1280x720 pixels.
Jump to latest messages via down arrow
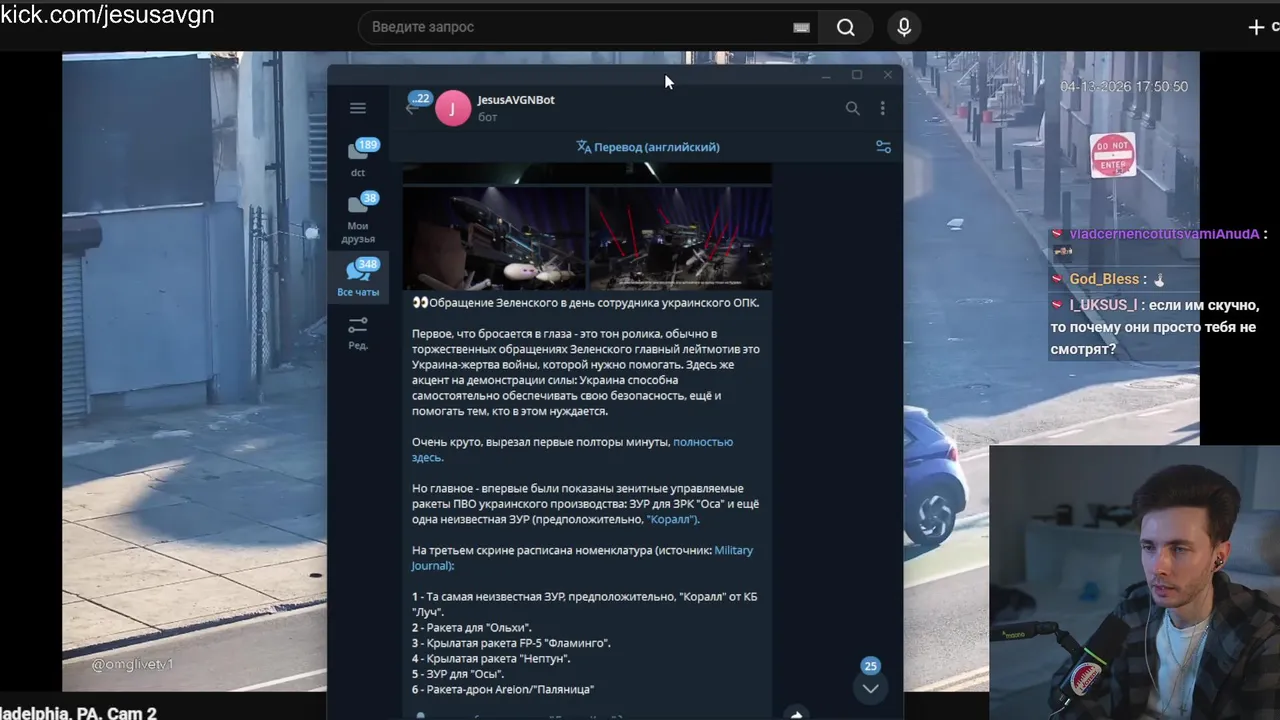point(870,688)
